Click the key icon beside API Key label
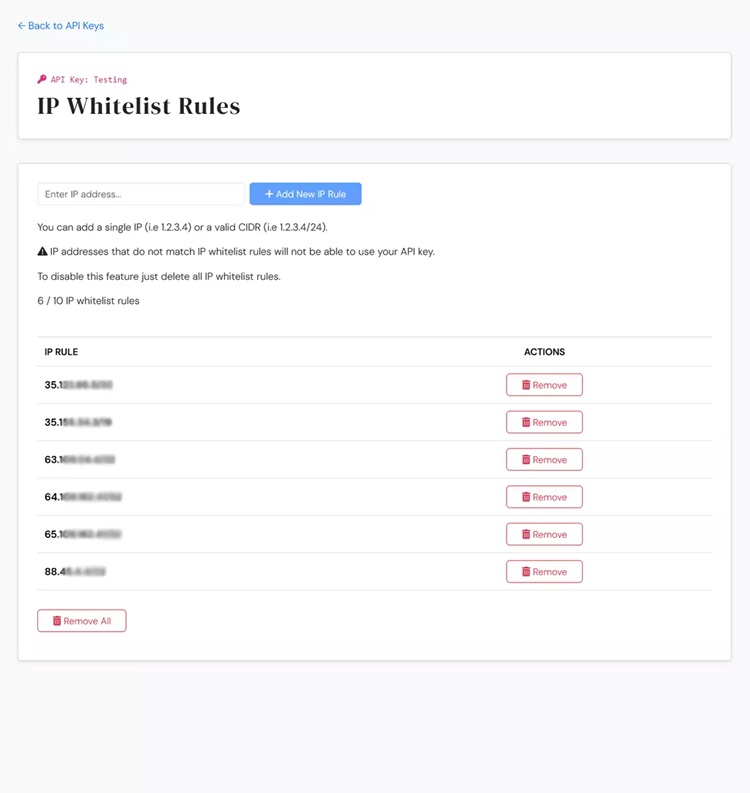This screenshot has height=793, width=750. [x=42, y=79]
